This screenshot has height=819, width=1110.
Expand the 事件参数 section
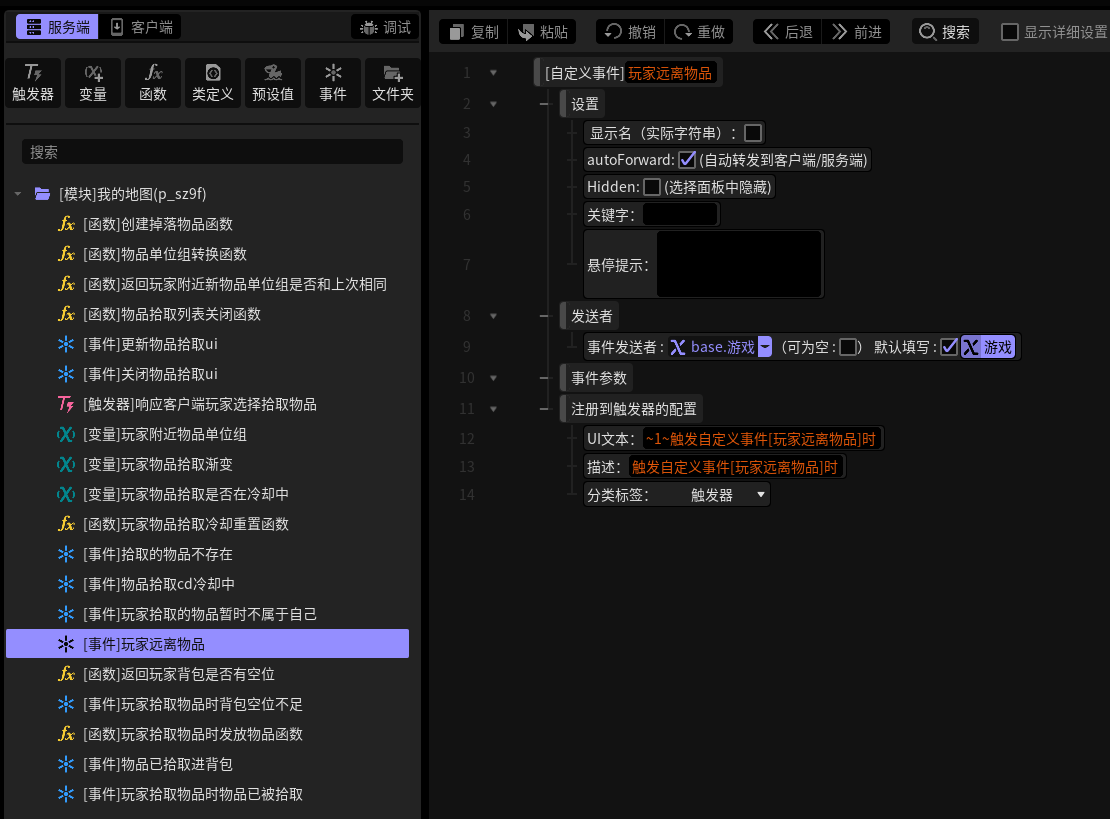click(493, 378)
